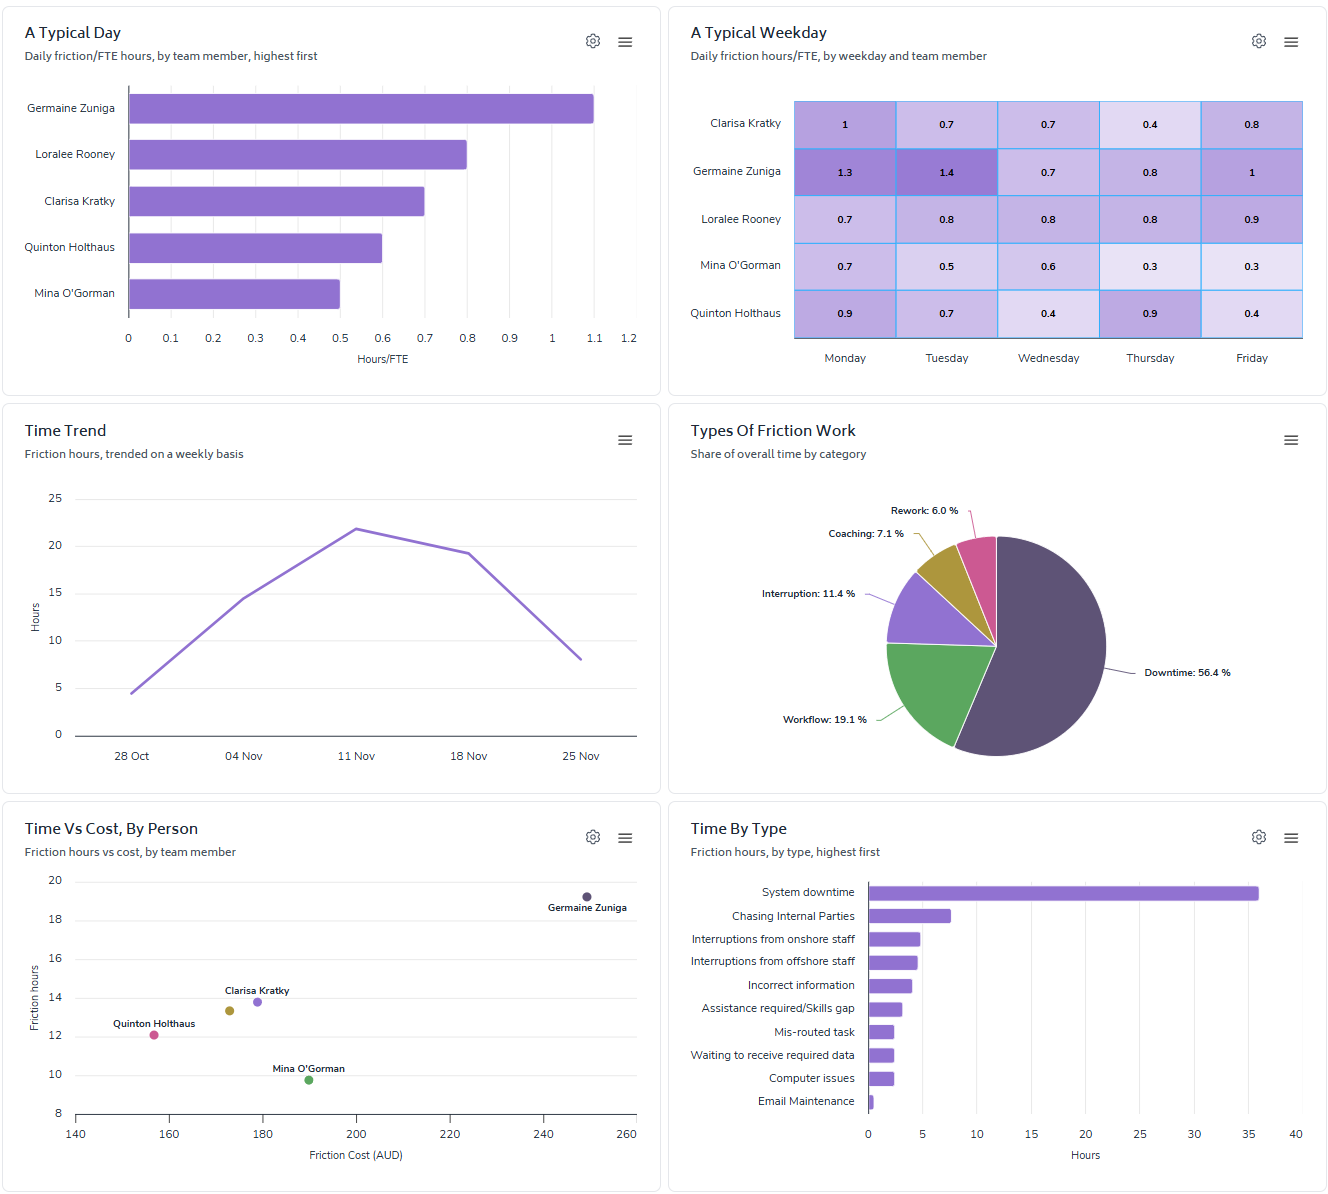The height and width of the screenshot is (1194, 1328).
Task: Click Clarisa Kratky's purple scatter point
Action: pos(257,1002)
